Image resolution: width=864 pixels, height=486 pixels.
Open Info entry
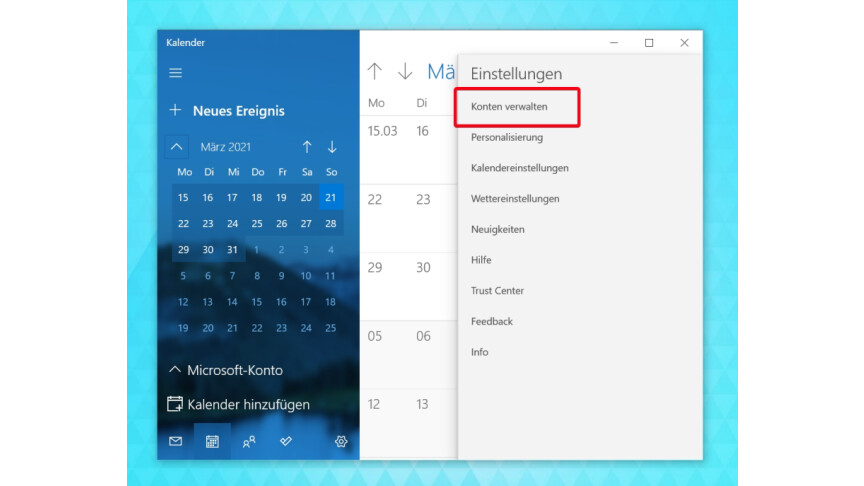coord(479,352)
